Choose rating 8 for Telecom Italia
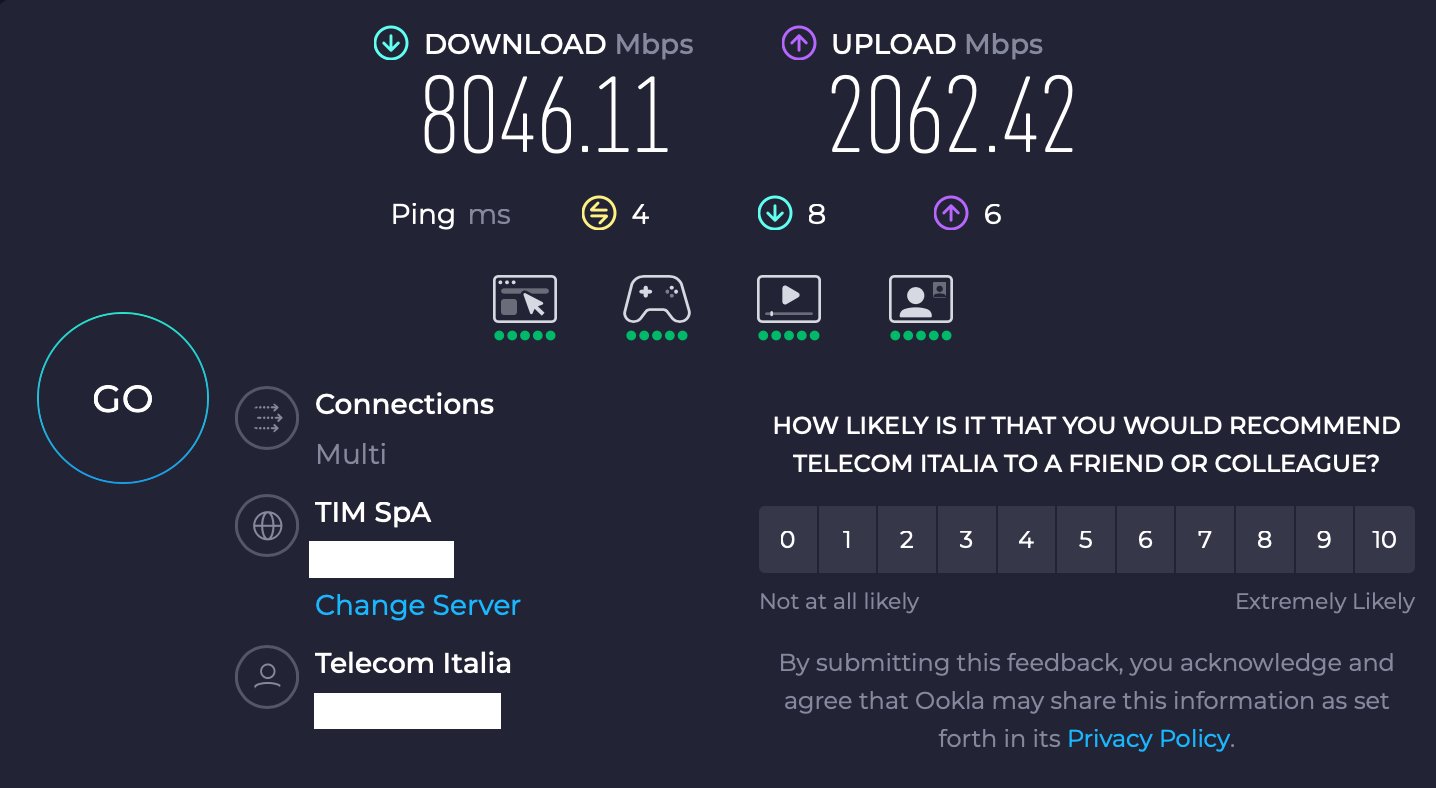 [1264, 540]
